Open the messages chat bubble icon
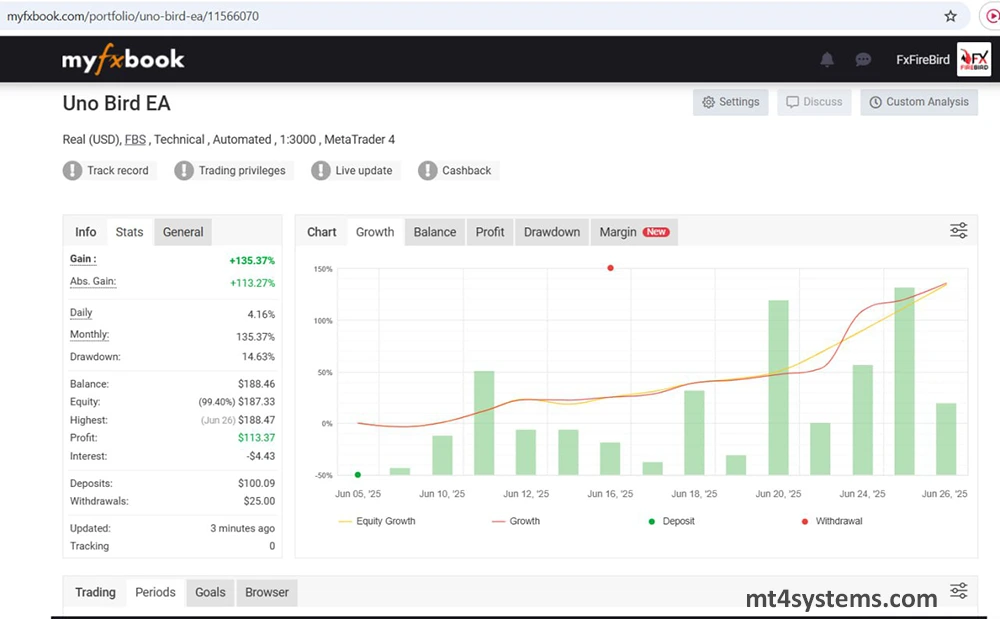Image resolution: width=1000 pixels, height=619 pixels. (863, 60)
